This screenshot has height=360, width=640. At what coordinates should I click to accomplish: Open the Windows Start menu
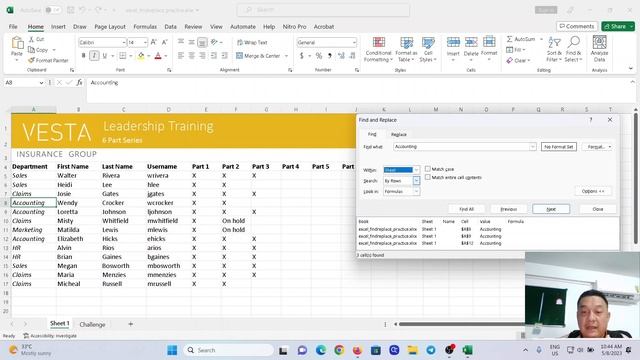tap(172, 350)
